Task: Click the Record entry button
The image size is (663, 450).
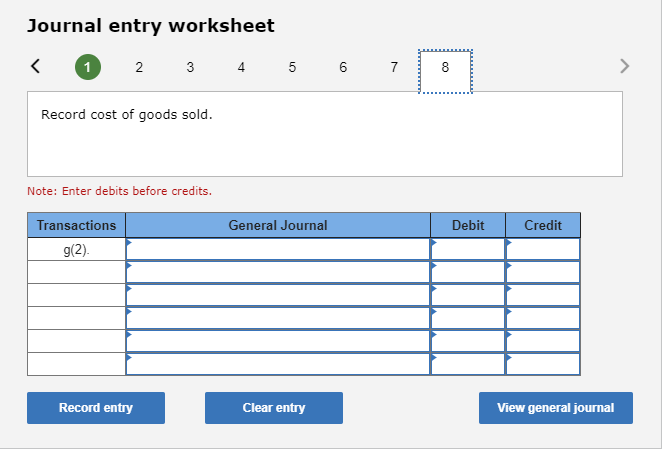Action: 96,408
